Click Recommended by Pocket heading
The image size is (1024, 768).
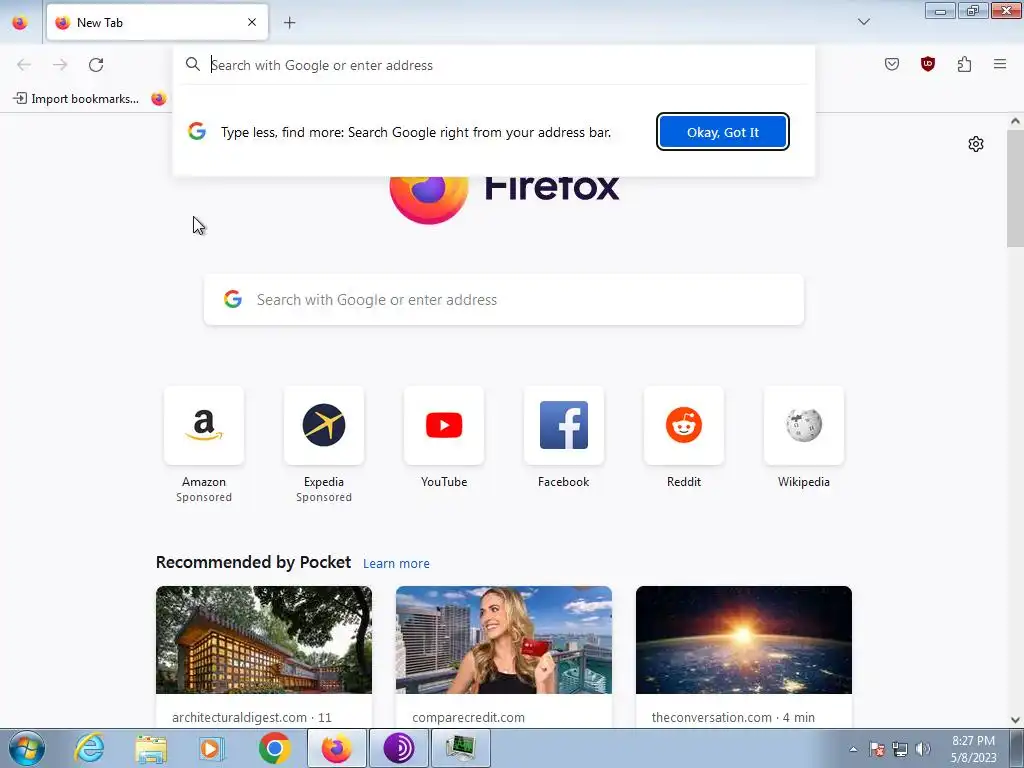[253, 562]
